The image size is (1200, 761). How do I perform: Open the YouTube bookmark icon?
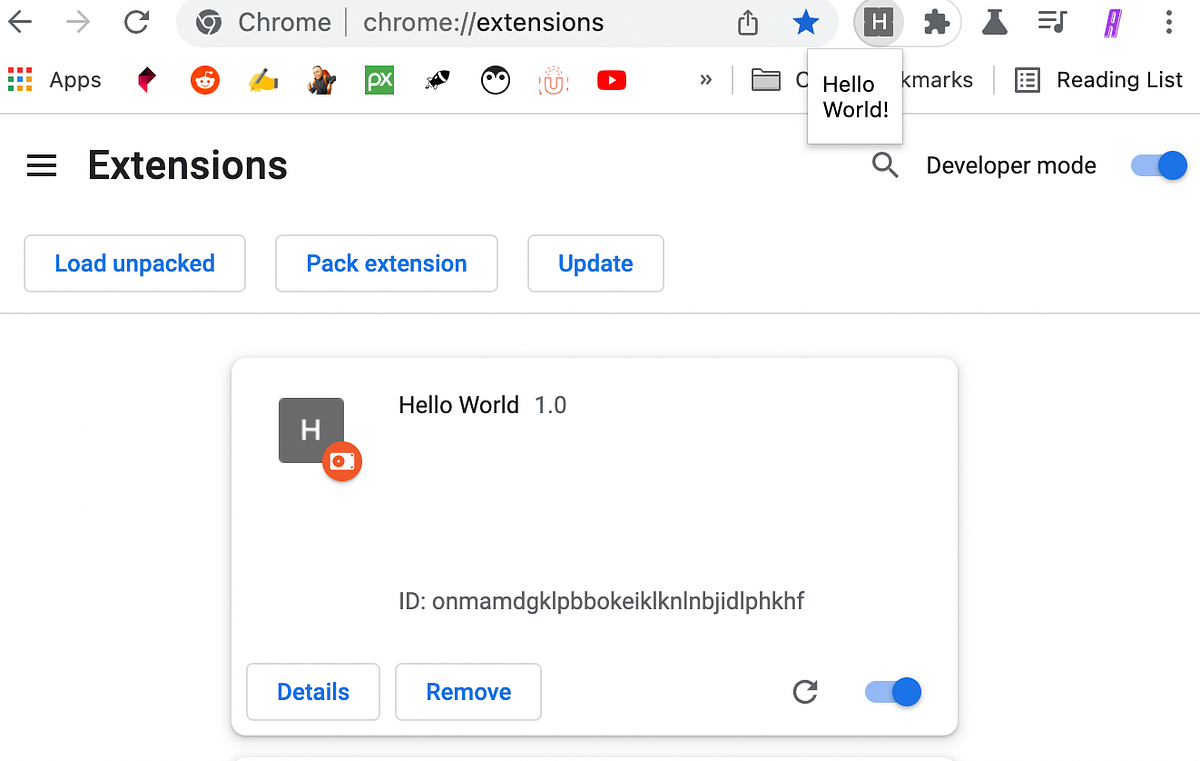(611, 80)
